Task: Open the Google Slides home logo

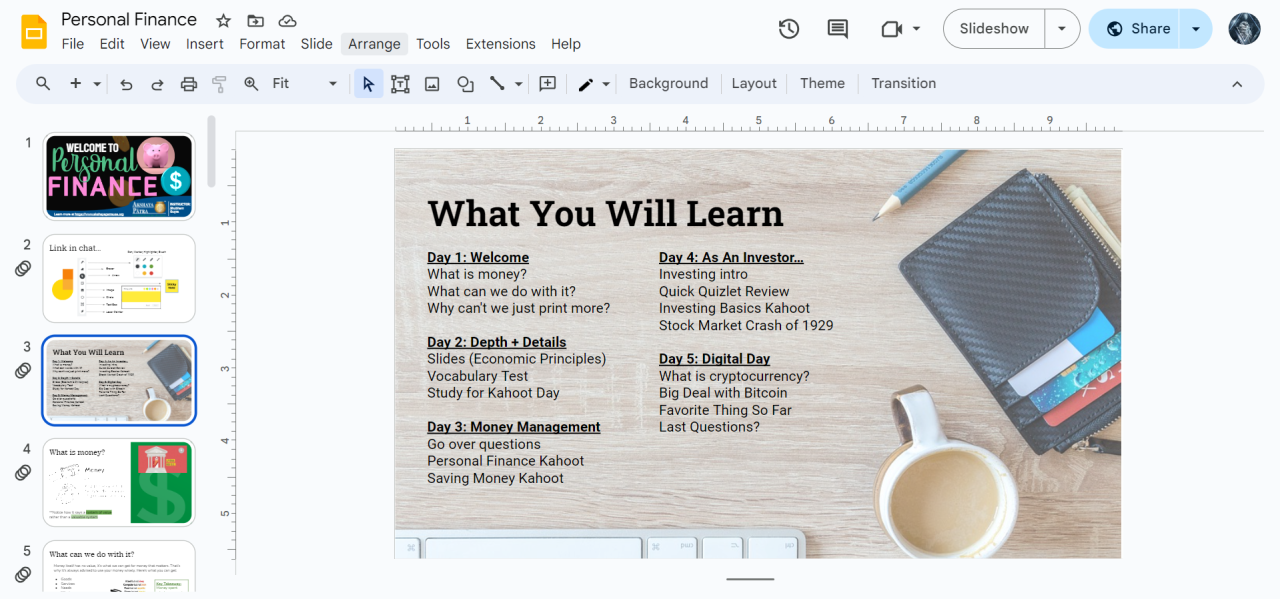Action: click(34, 31)
